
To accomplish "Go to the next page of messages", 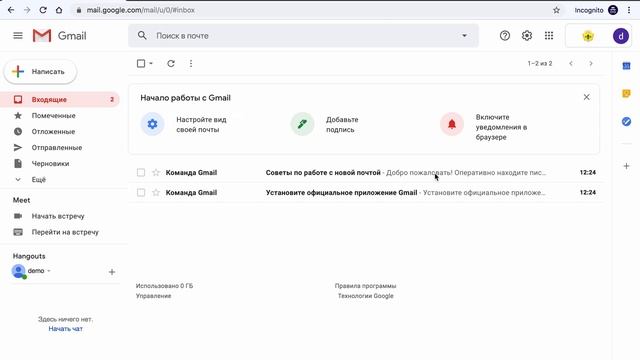I will pos(591,63).
